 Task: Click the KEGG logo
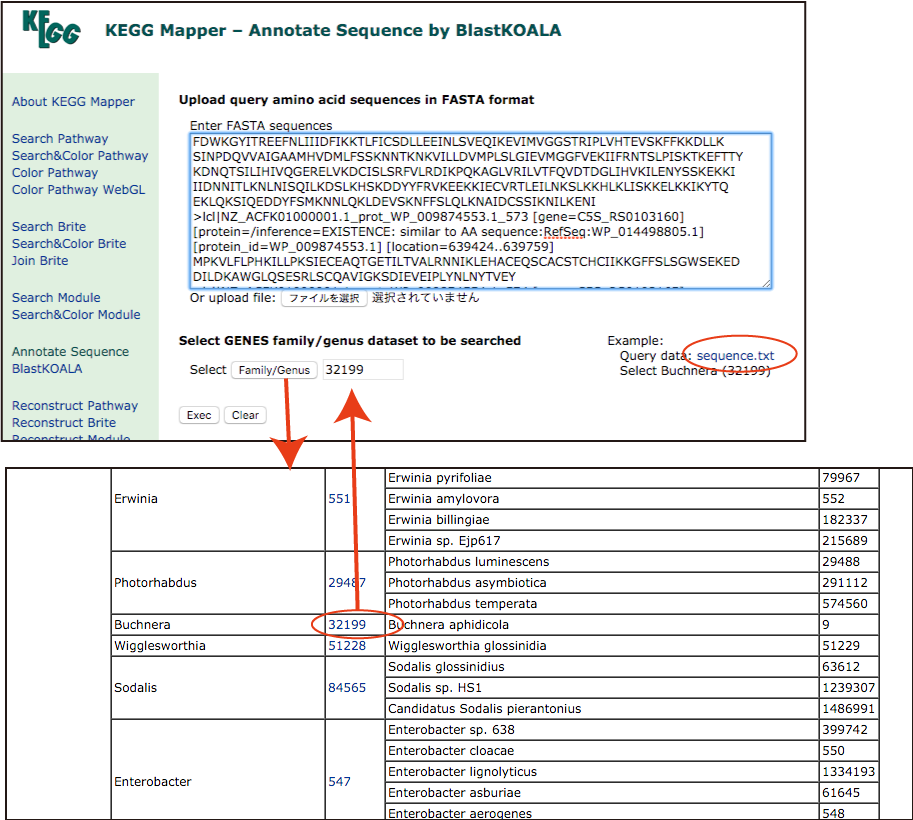coord(51,29)
